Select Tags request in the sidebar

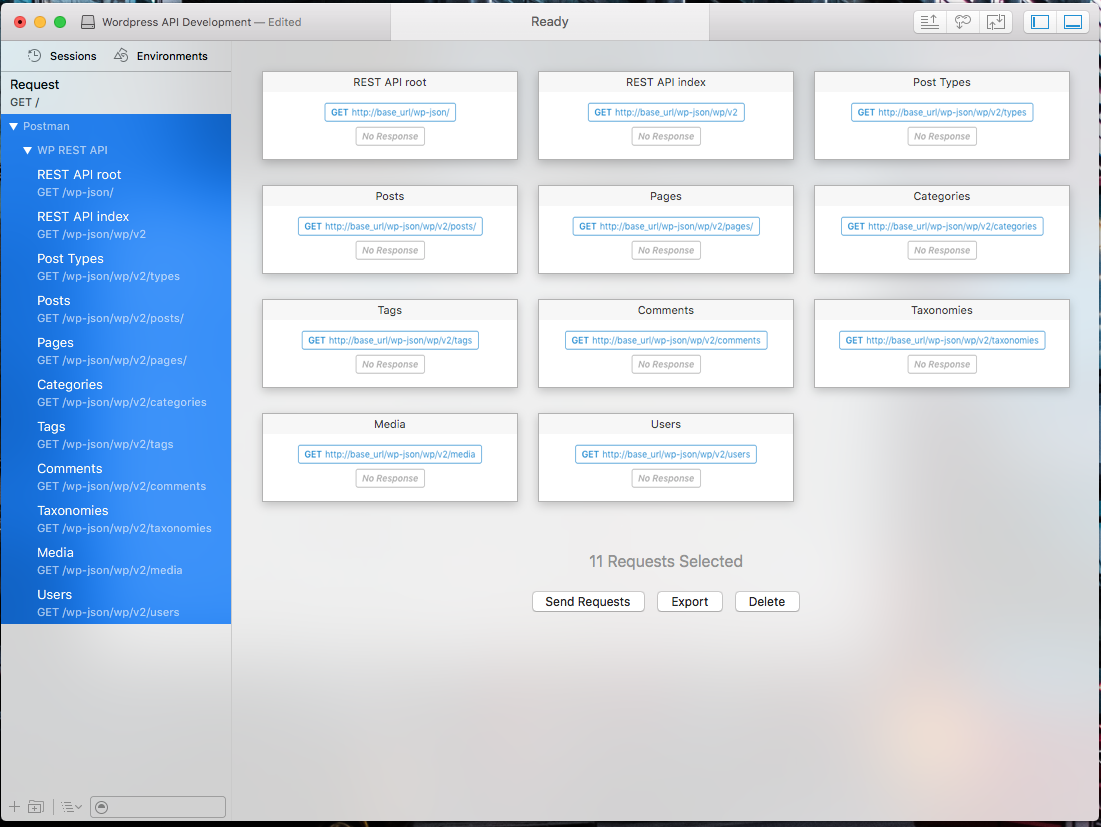[116, 435]
